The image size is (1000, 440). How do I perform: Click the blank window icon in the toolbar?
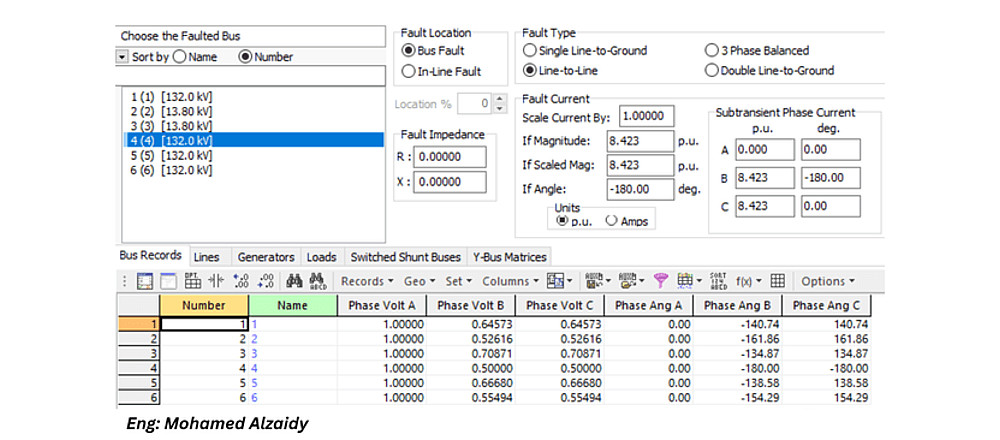[x=168, y=281]
